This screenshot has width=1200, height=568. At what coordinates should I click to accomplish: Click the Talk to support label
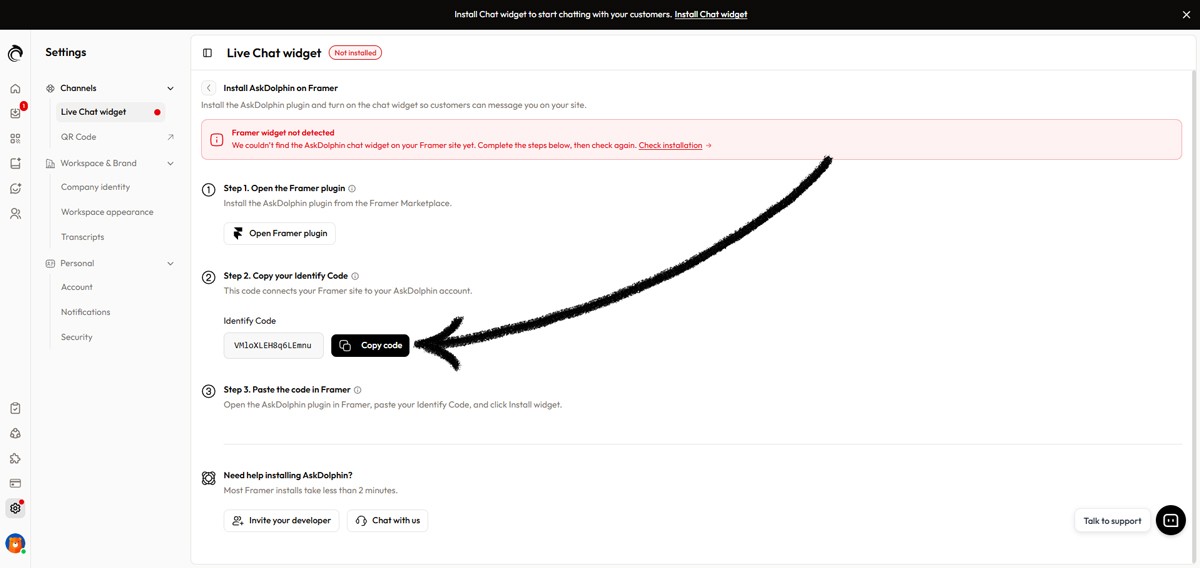(x=1112, y=521)
